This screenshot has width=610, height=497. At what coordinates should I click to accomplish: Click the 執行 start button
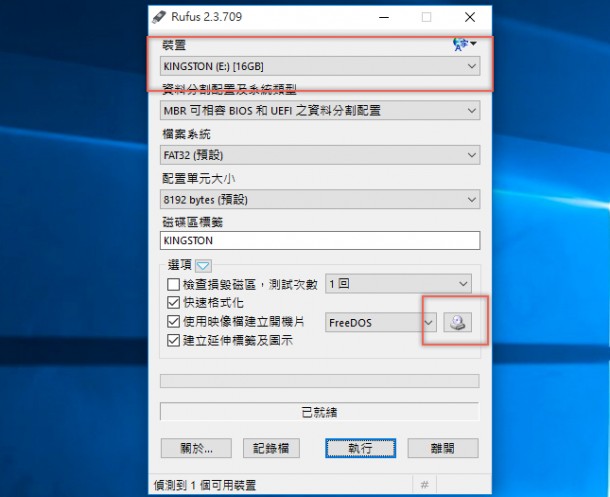click(x=361, y=448)
